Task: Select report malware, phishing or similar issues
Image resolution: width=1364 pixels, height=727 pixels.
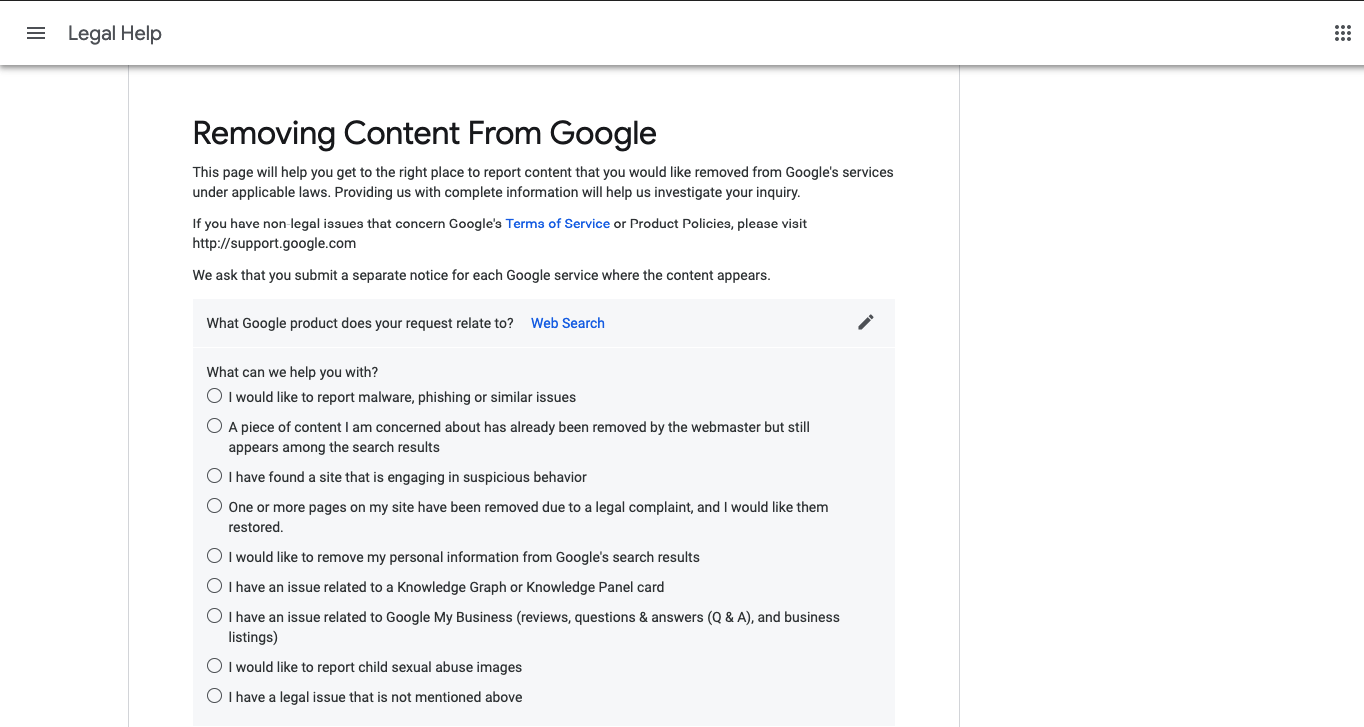Action: coord(214,396)
